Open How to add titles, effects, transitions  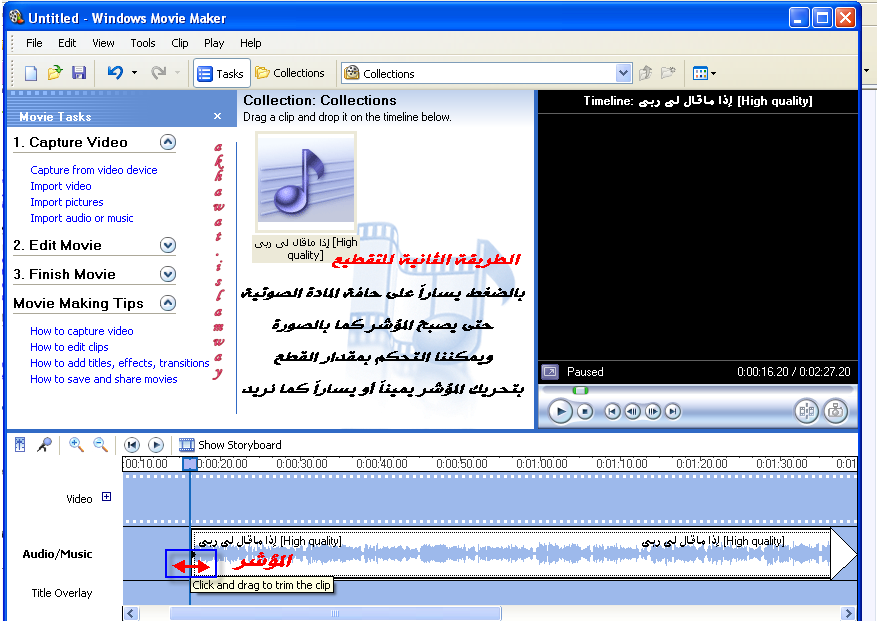[x=120, y=363]
